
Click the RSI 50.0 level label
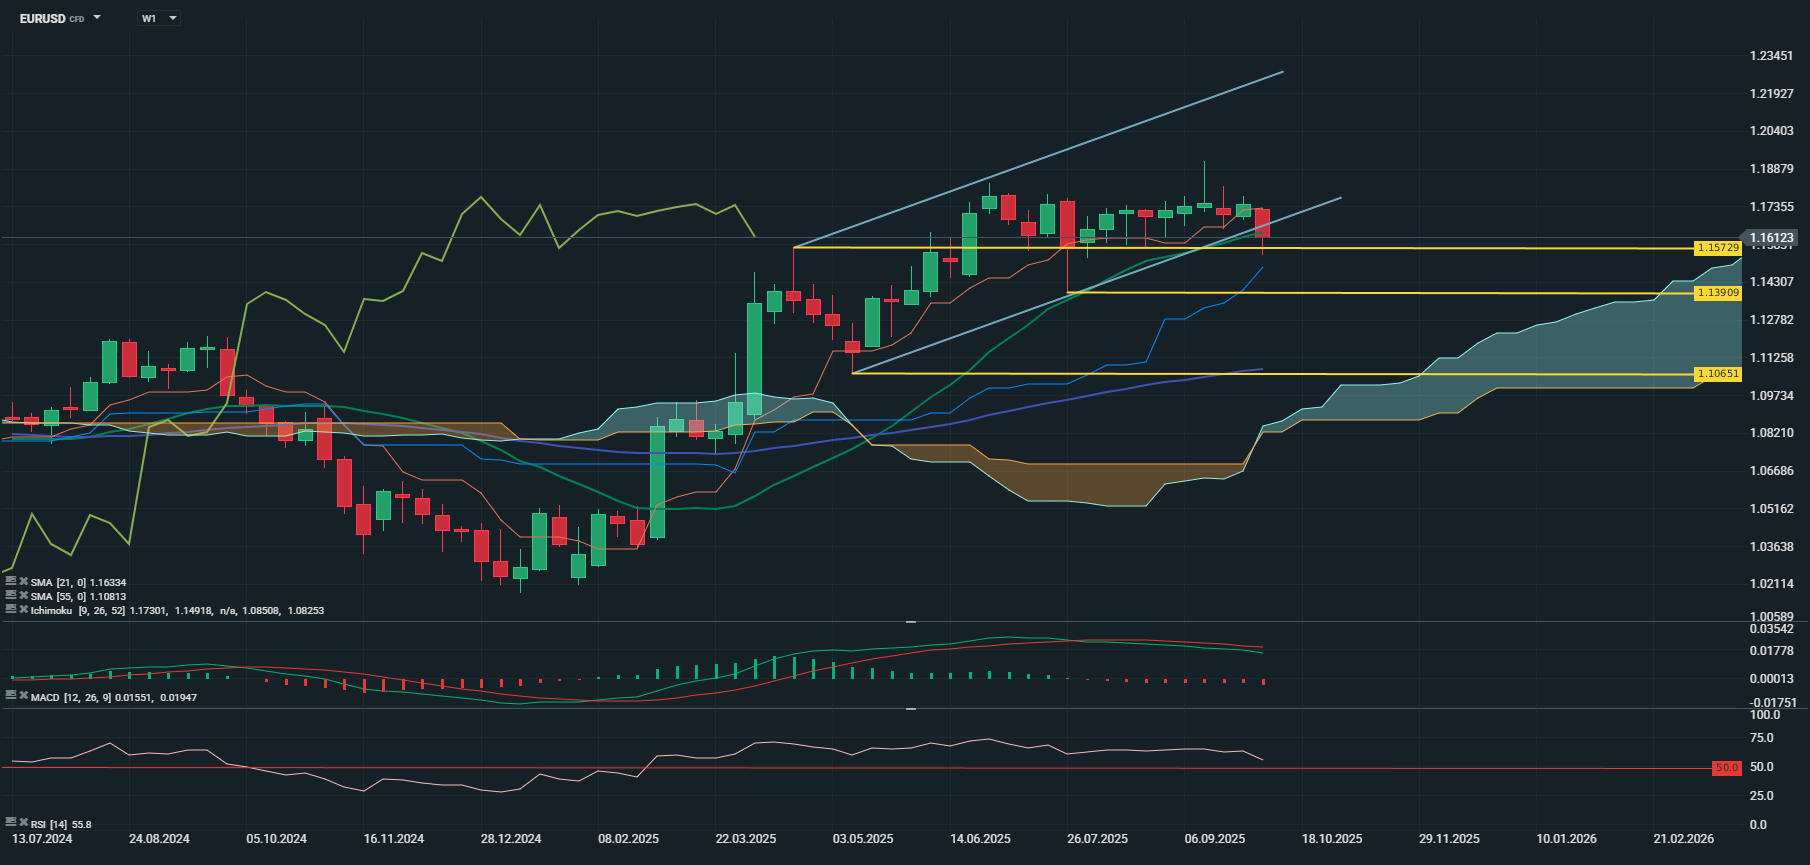(x=1726, y=768)
